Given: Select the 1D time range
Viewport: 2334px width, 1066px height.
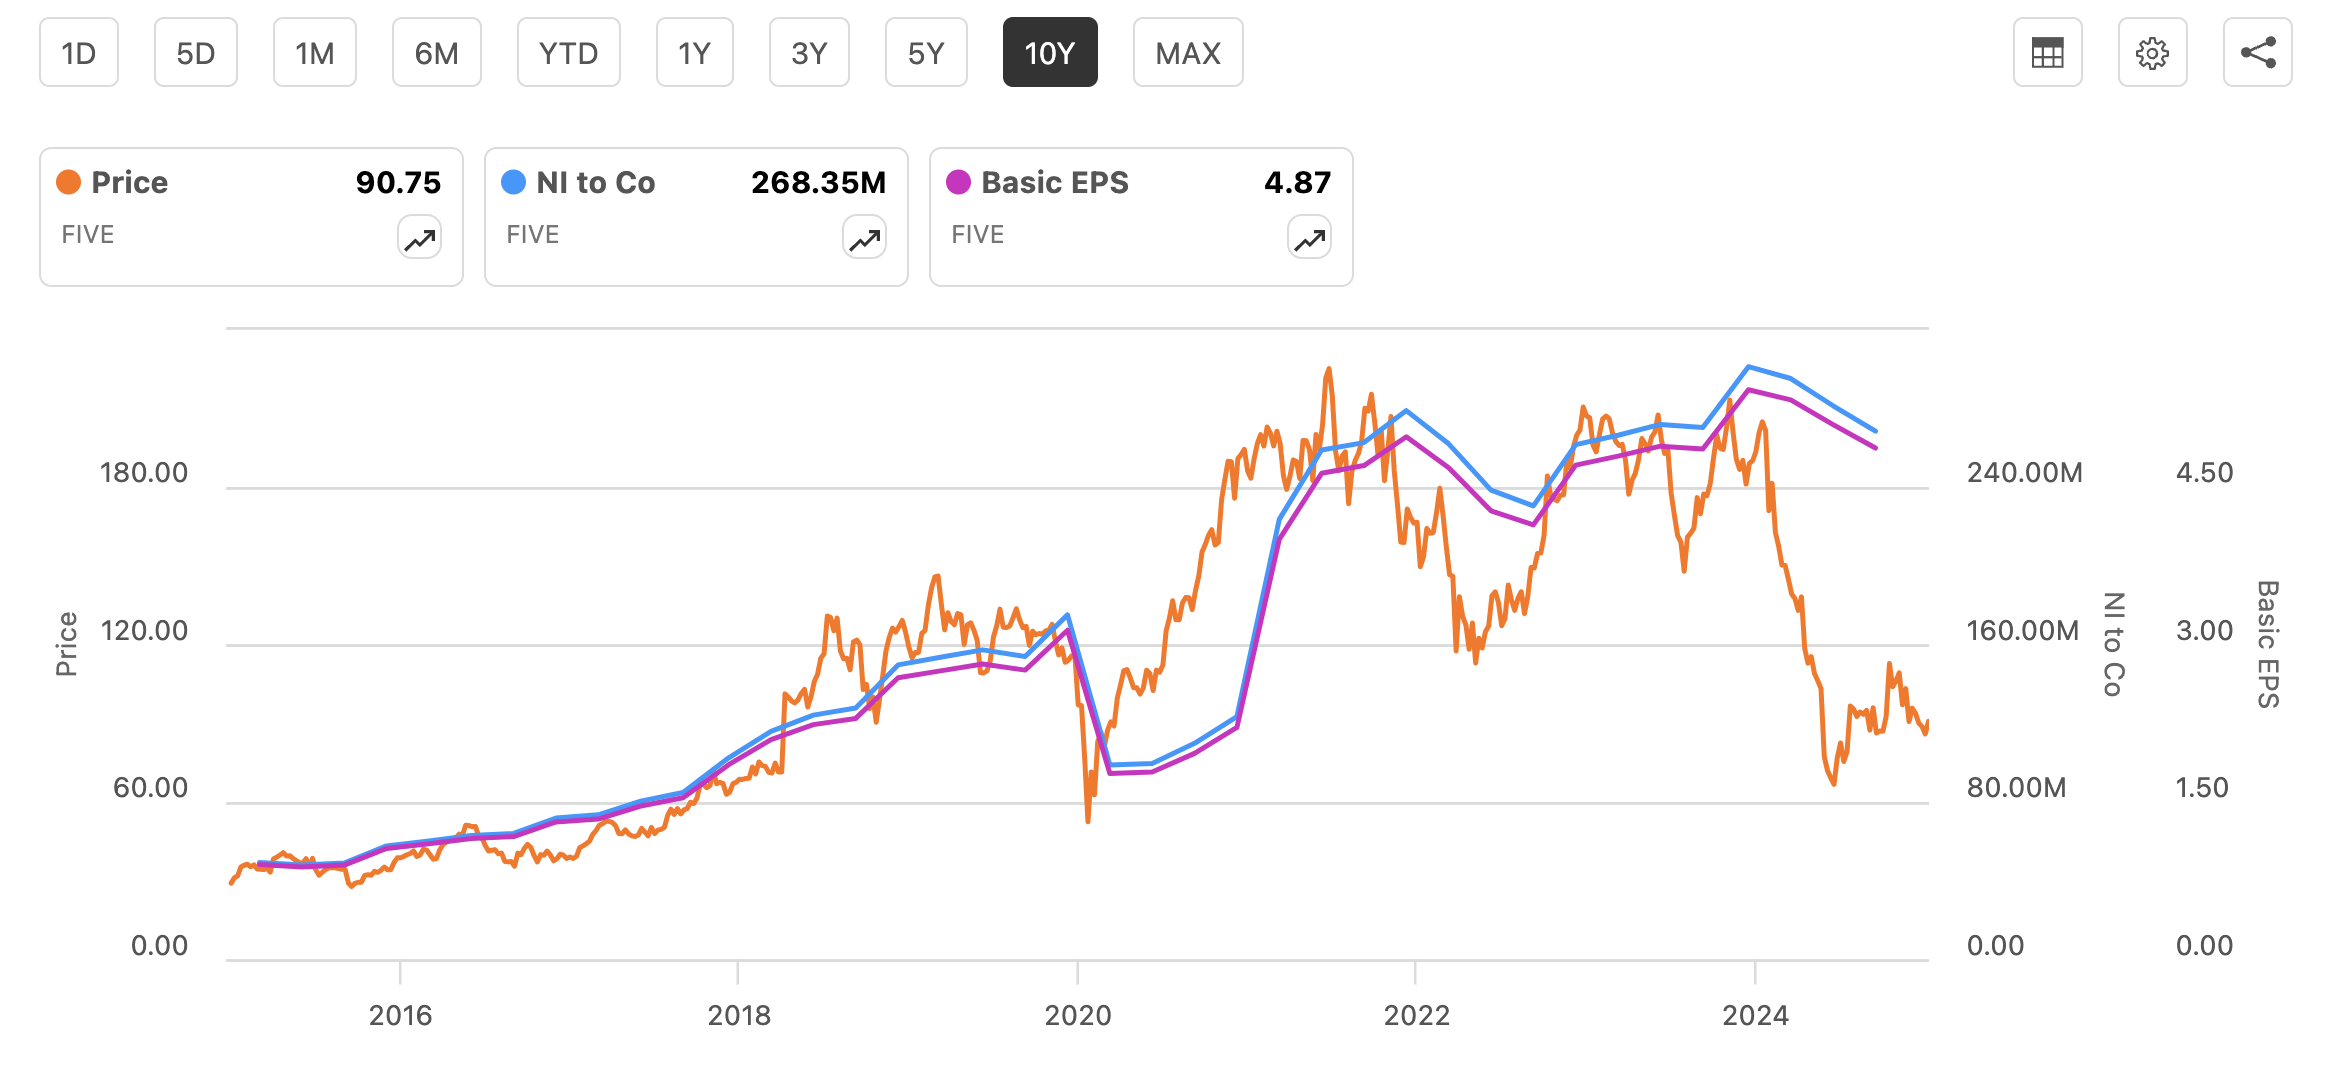Looking at the screenshot, I should tap(79, 52).
